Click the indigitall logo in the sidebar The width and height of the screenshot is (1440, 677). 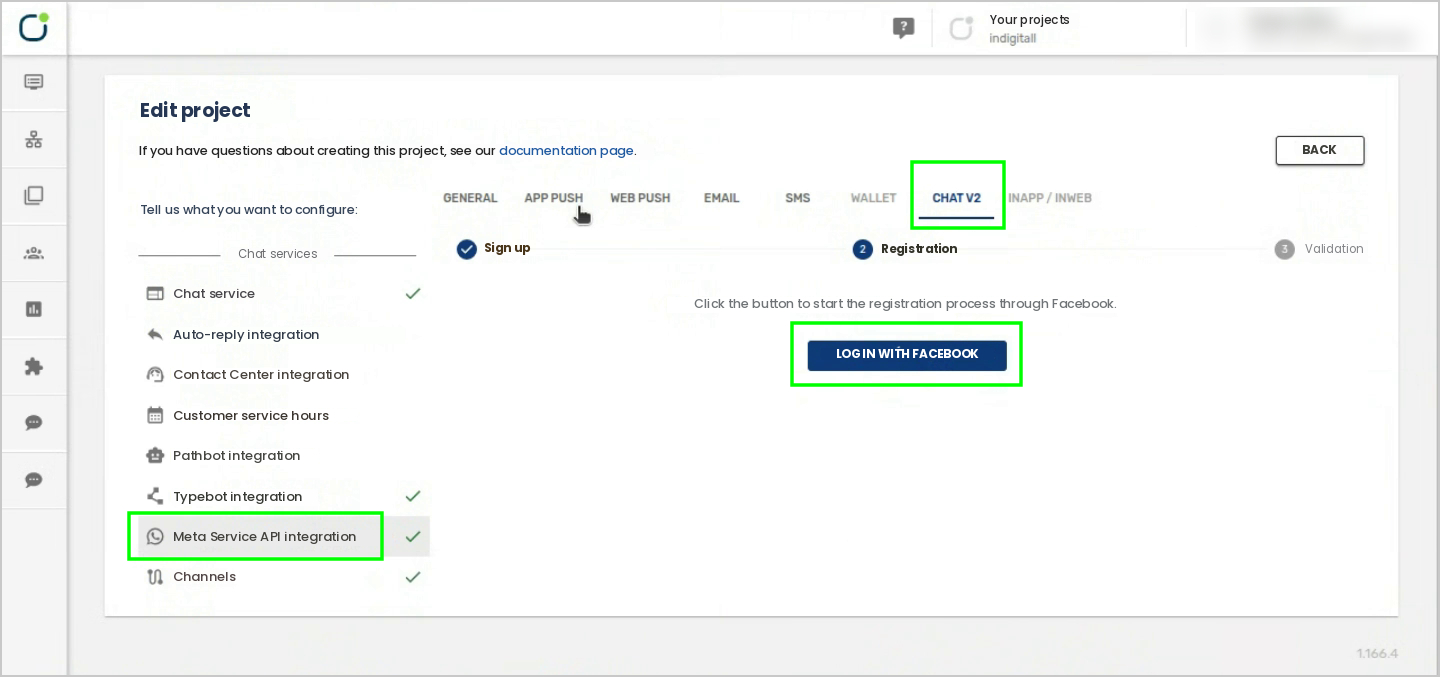tap(34, 27)
